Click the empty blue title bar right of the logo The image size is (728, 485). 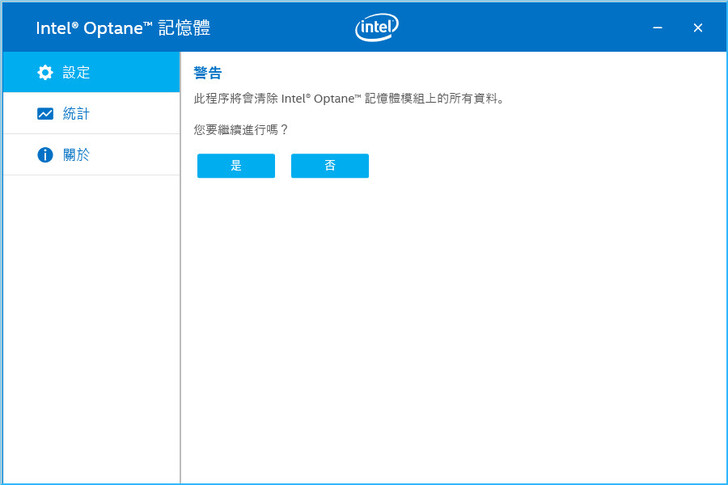pyautogui.click(x=520, y=28)
